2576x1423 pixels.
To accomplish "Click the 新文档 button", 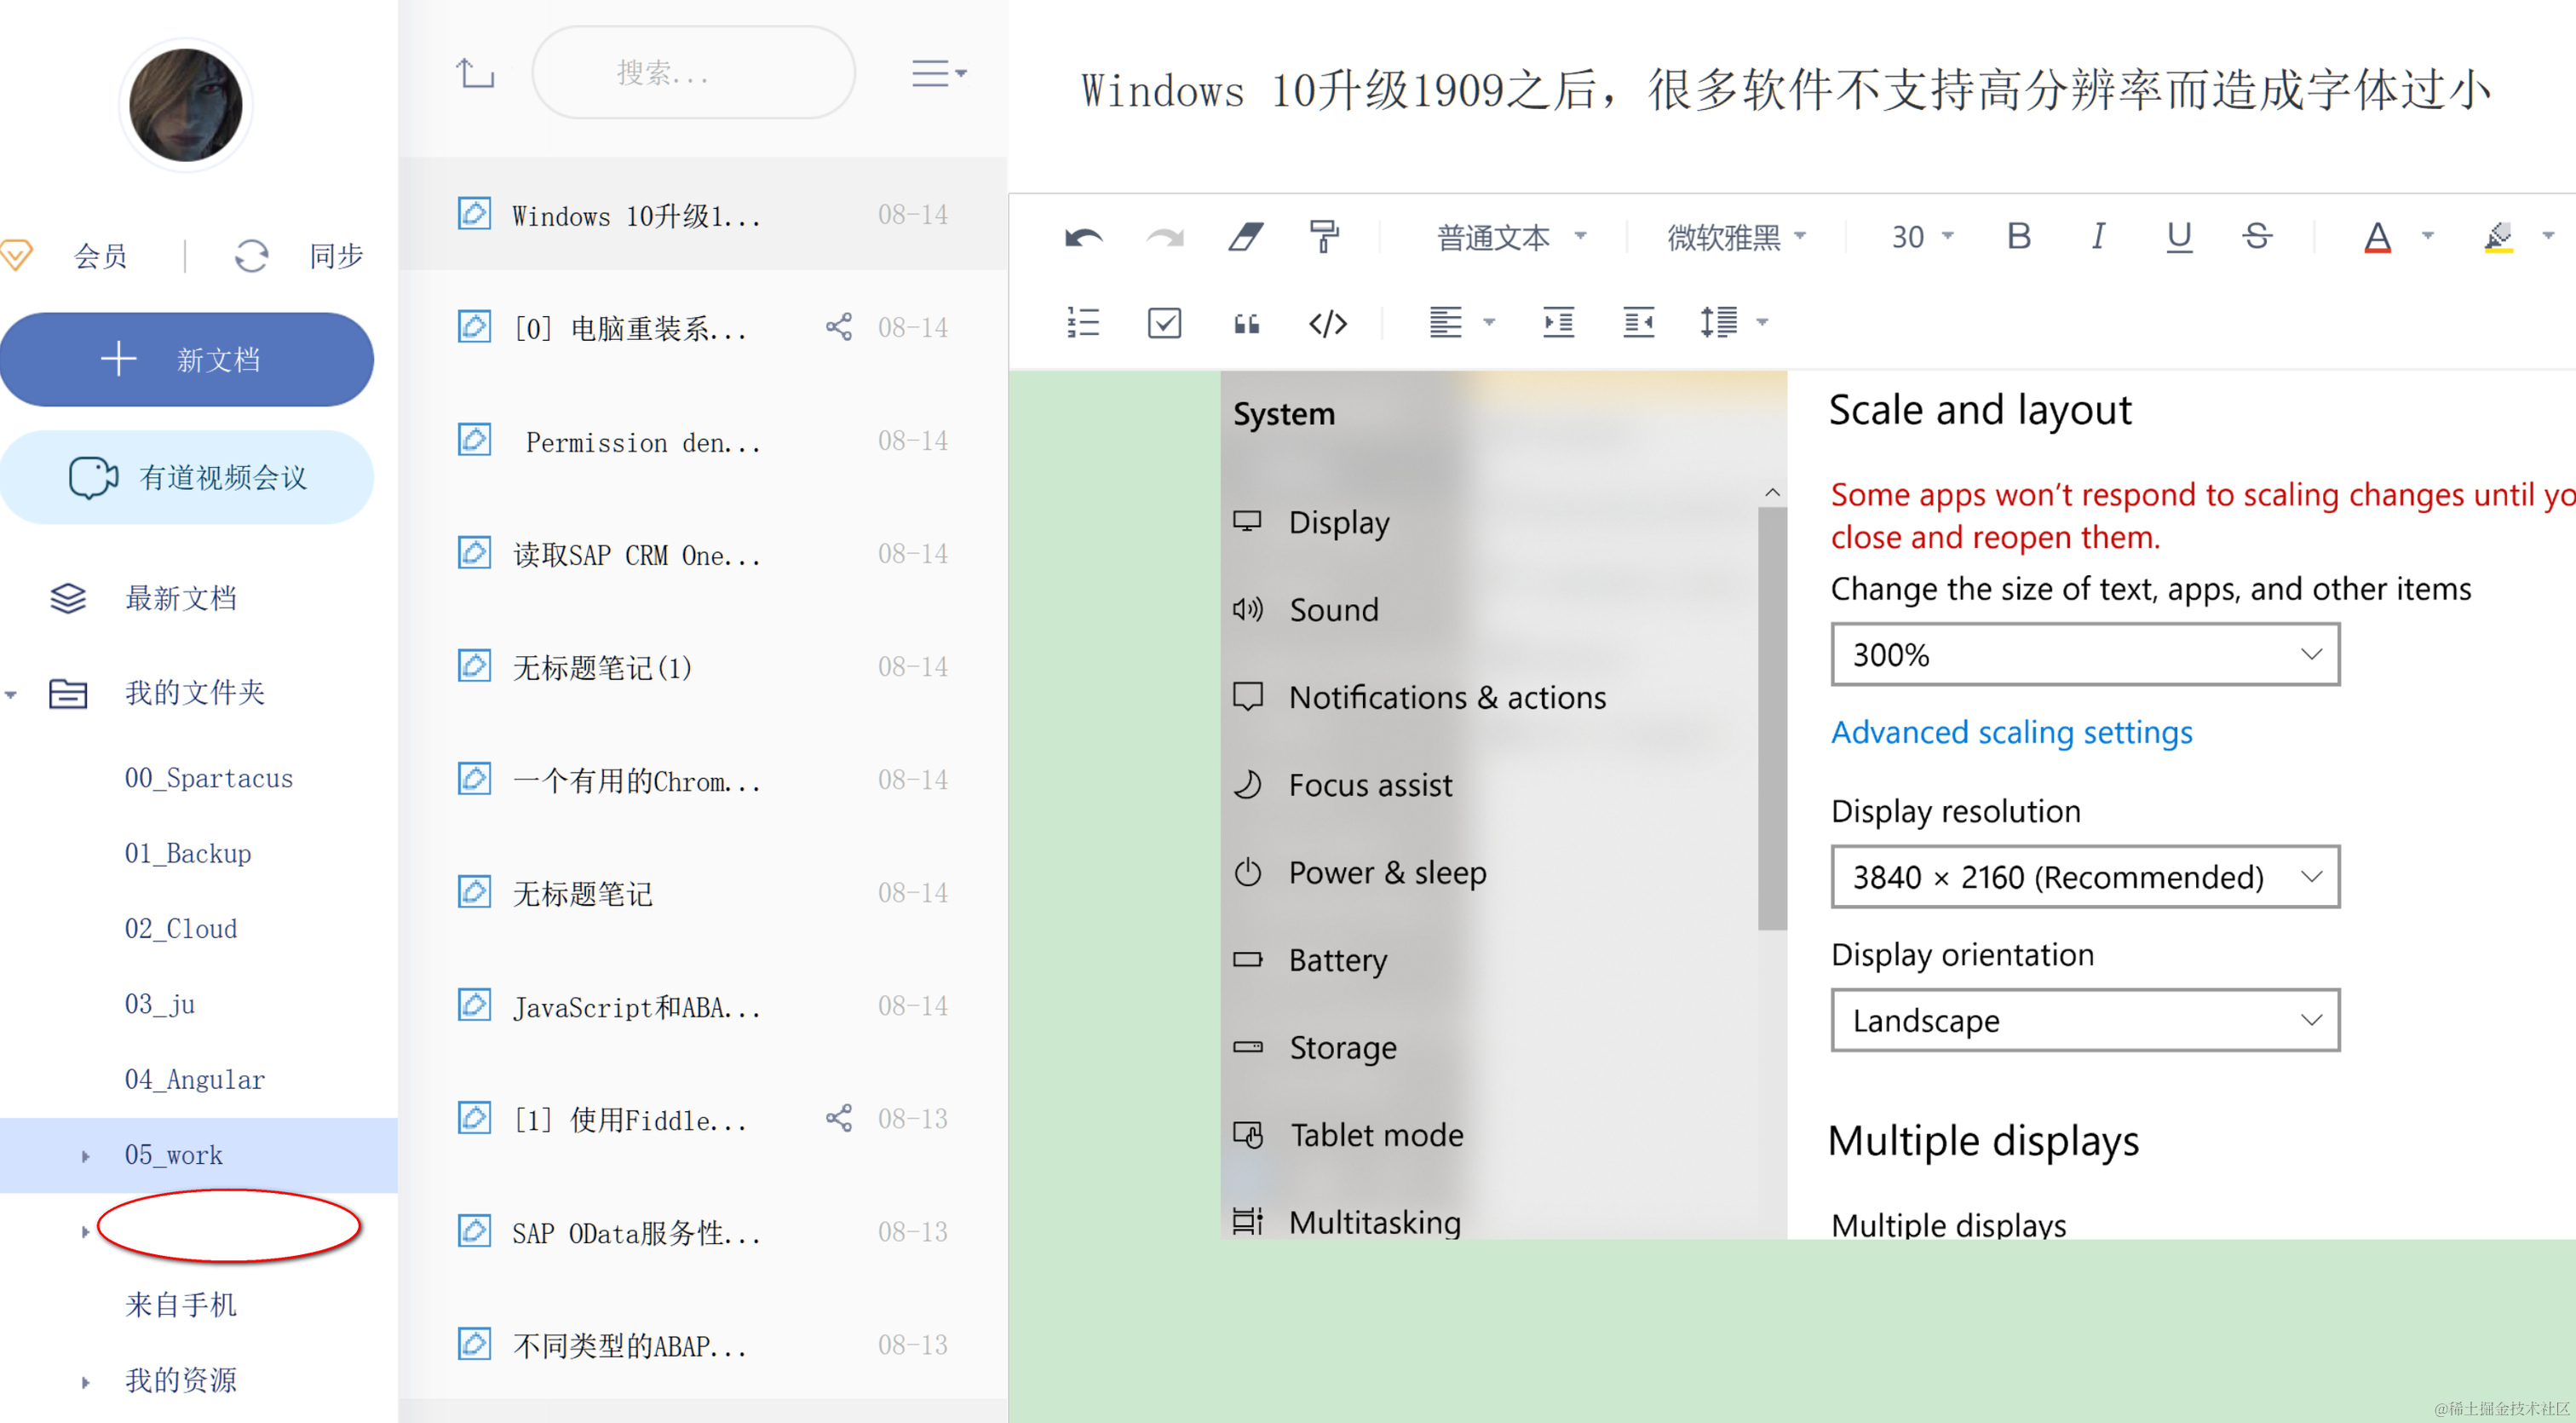I will pos(187,359).
